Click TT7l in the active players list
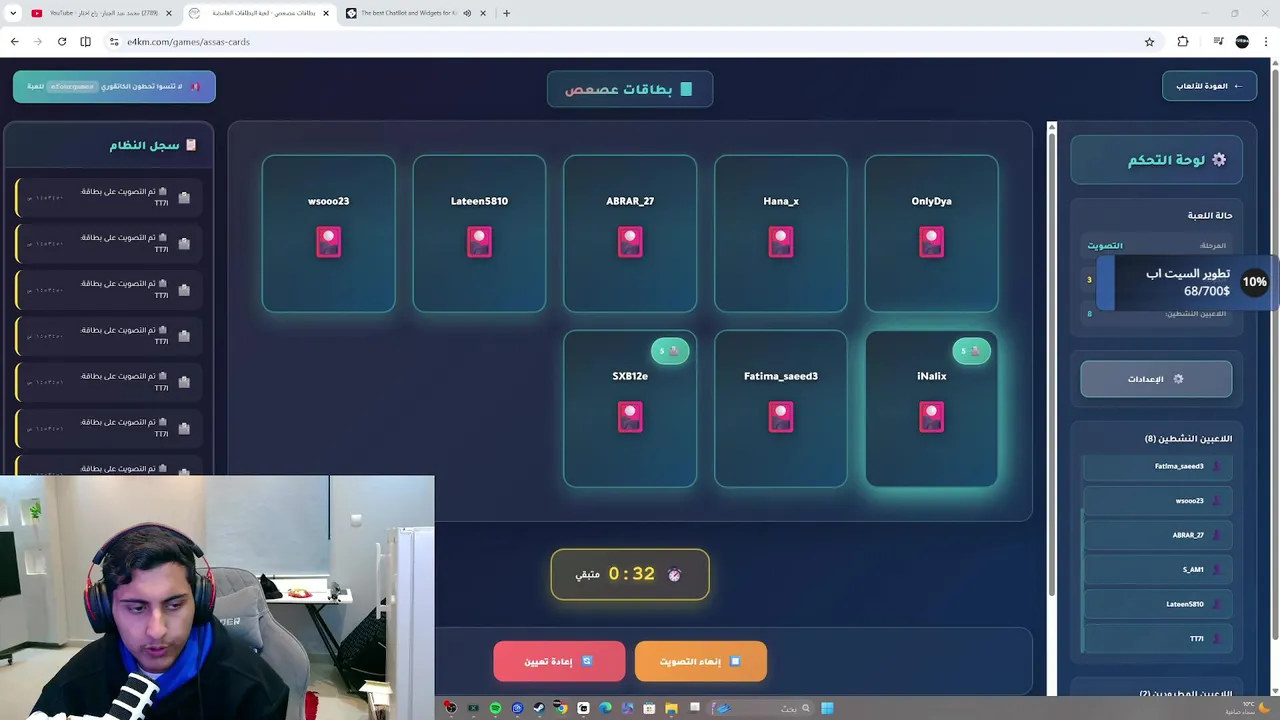Viewport: 1280px width, 720px height. coord(1157,639)
